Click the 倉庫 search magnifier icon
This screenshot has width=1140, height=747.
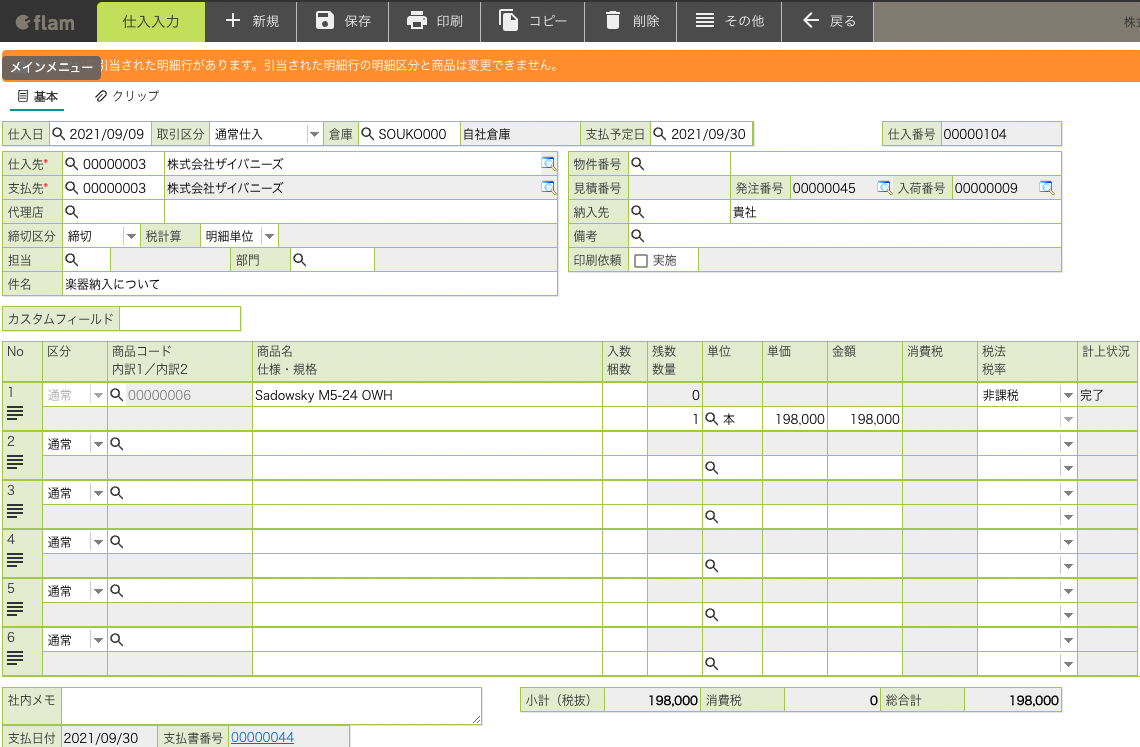368,134
